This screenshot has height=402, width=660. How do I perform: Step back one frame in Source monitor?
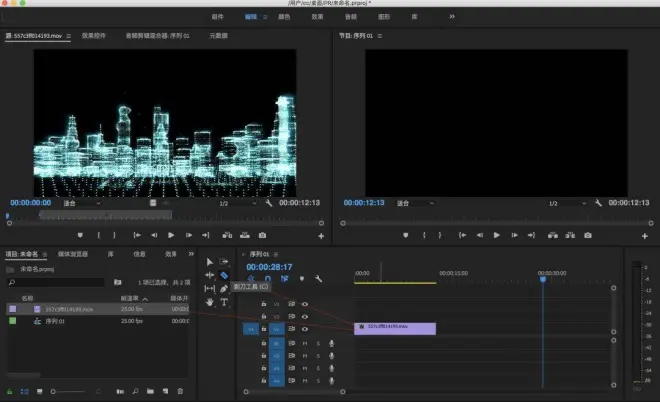pyautogui.click(x=154, y=235)
